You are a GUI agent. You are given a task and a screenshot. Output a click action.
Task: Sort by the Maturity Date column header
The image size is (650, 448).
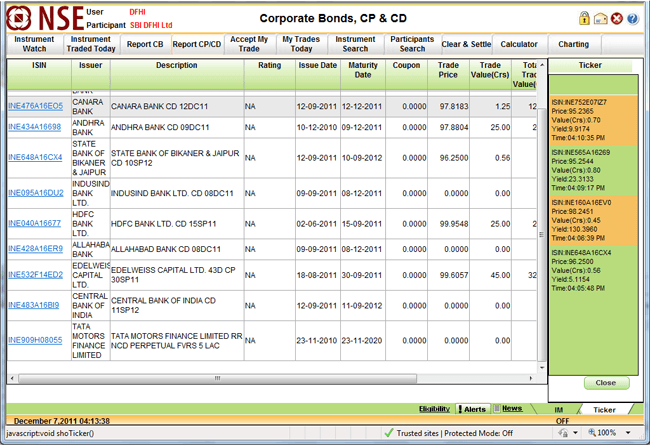coord(363,69)
